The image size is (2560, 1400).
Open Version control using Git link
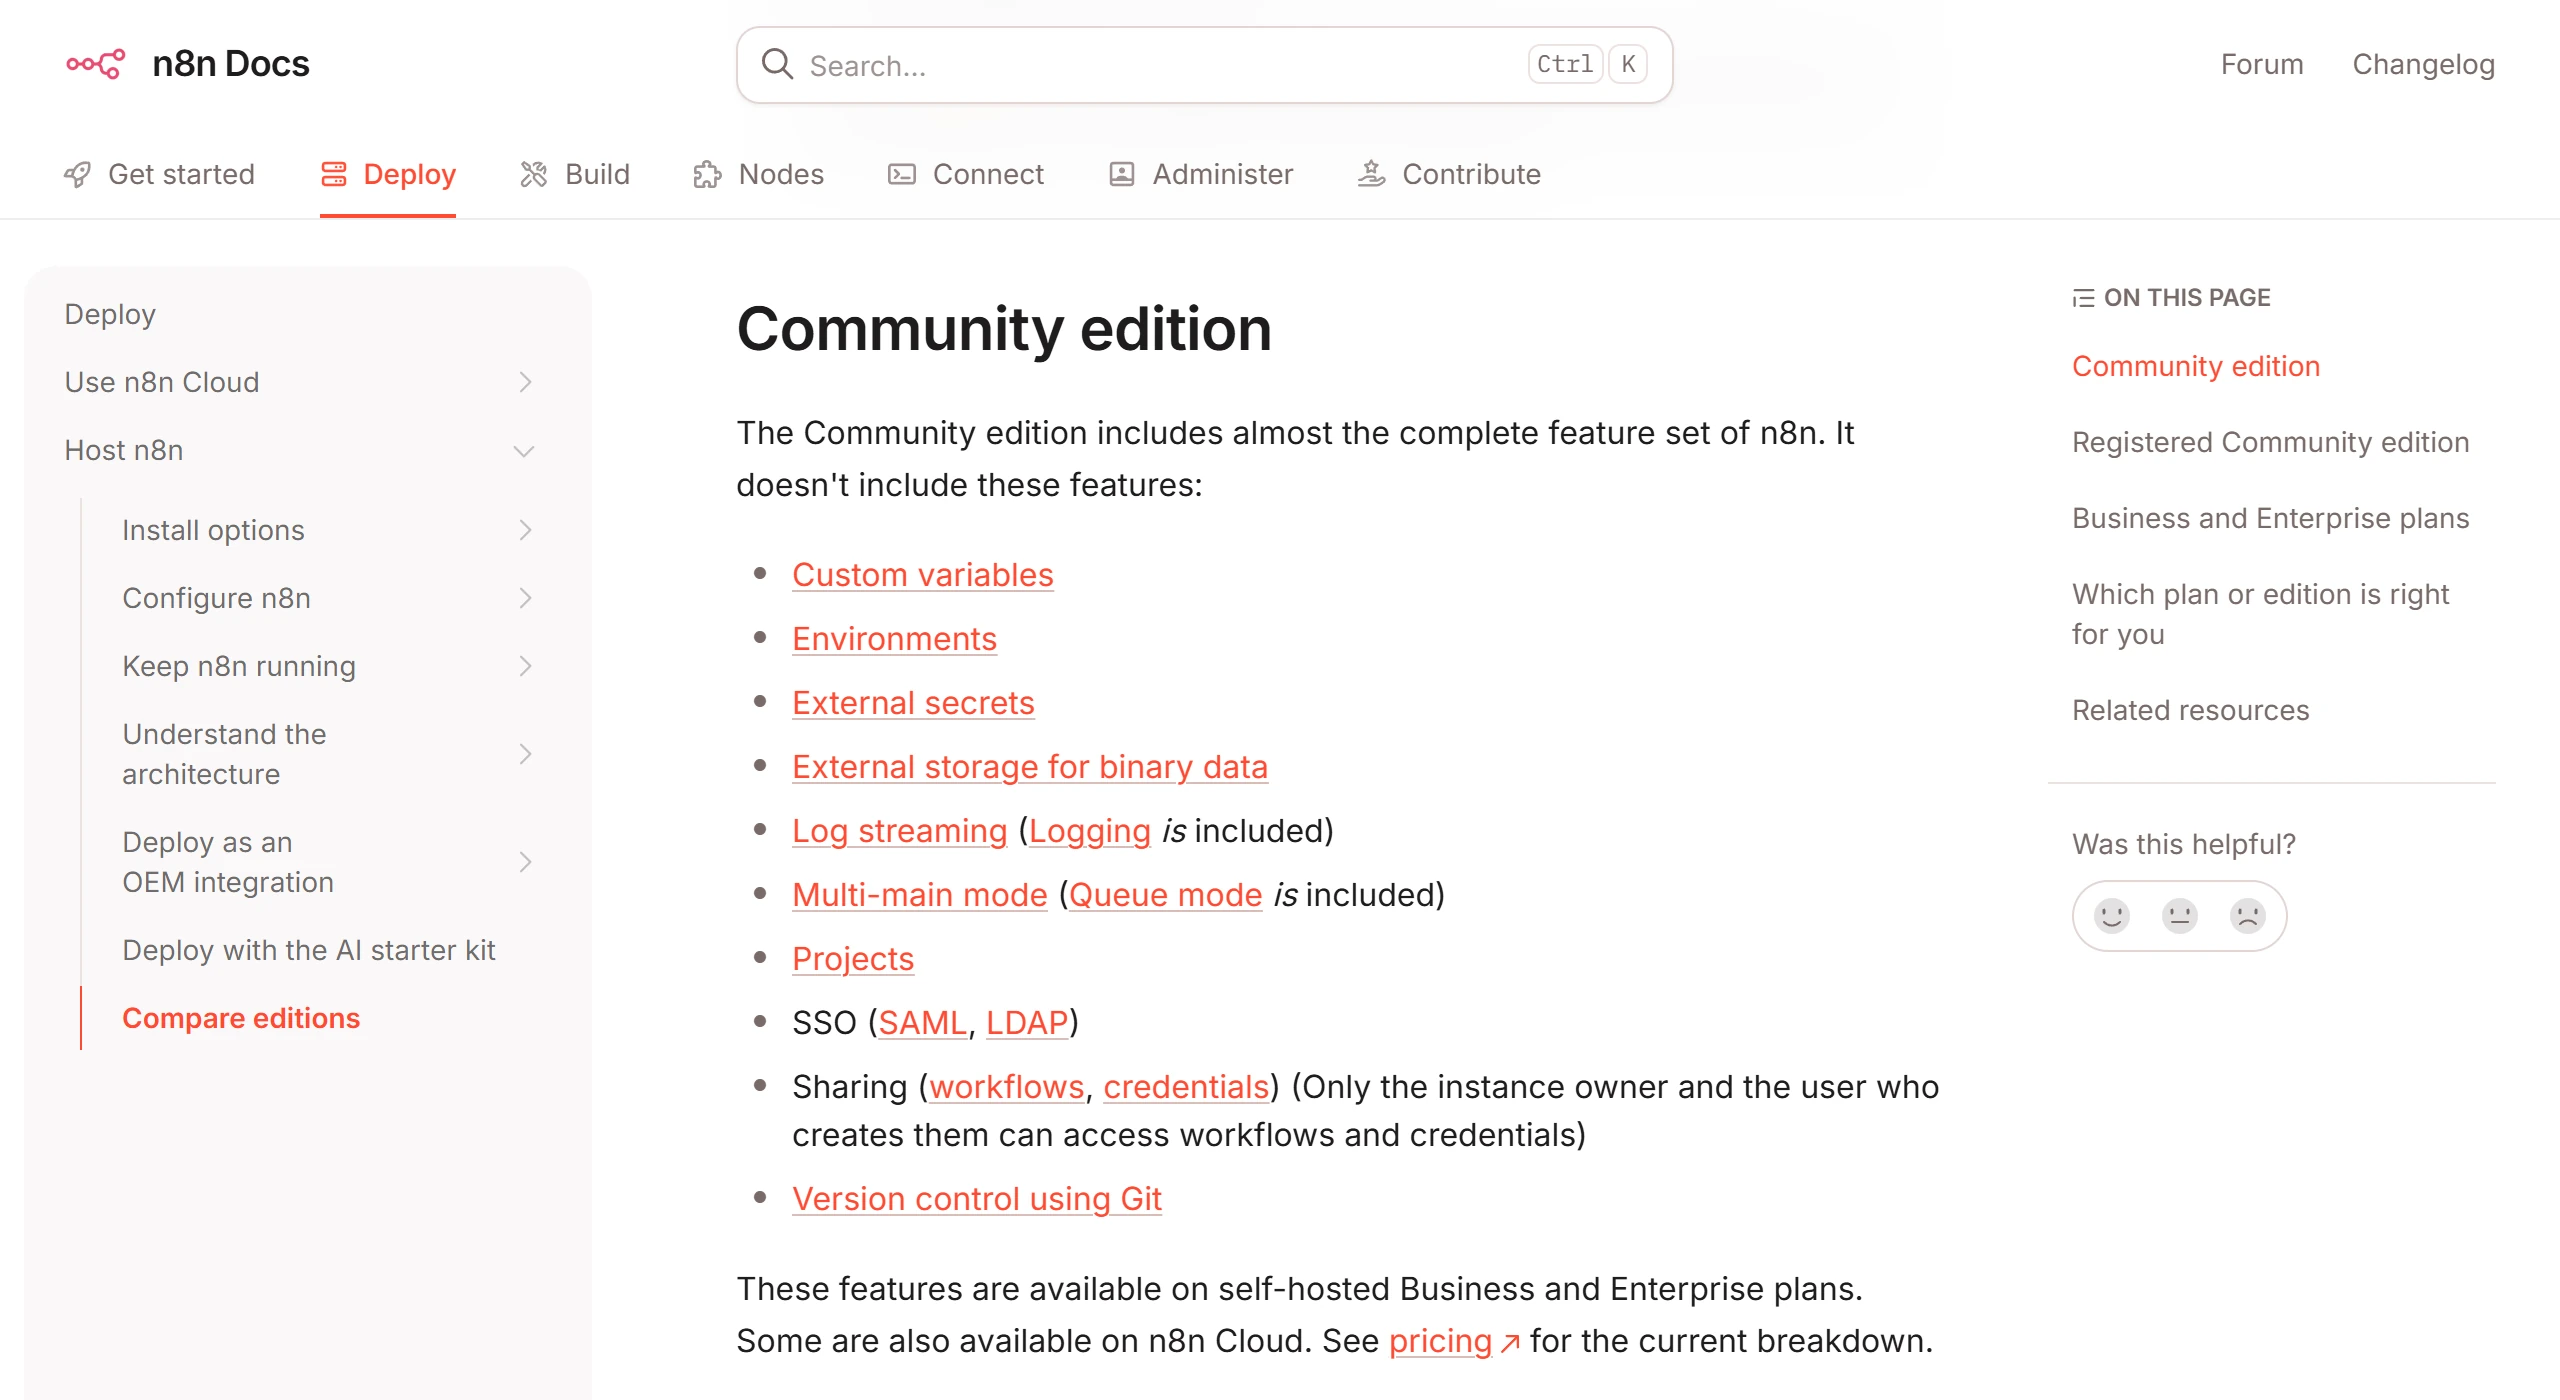[x=976, y=1199]
